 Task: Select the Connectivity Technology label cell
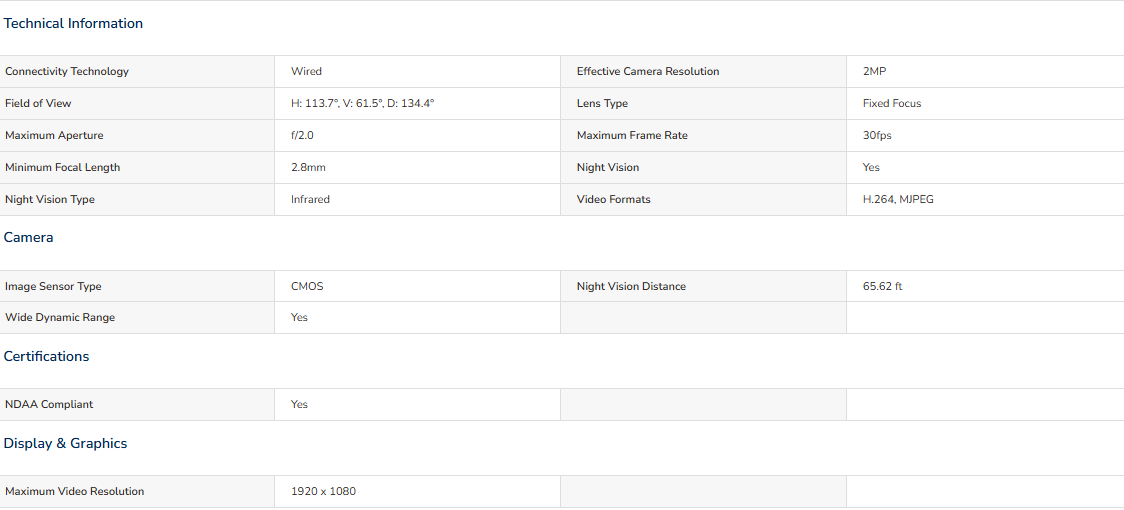137,72
